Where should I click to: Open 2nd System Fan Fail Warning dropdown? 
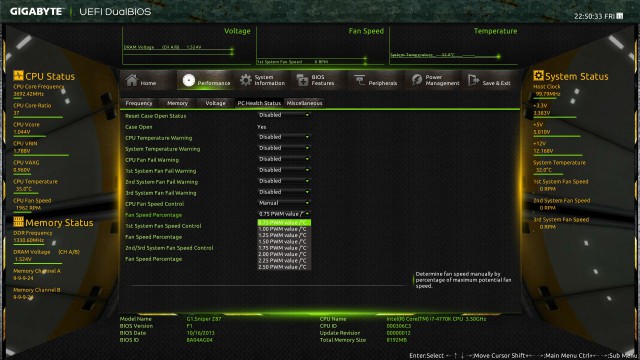click(x=284, y=181)
